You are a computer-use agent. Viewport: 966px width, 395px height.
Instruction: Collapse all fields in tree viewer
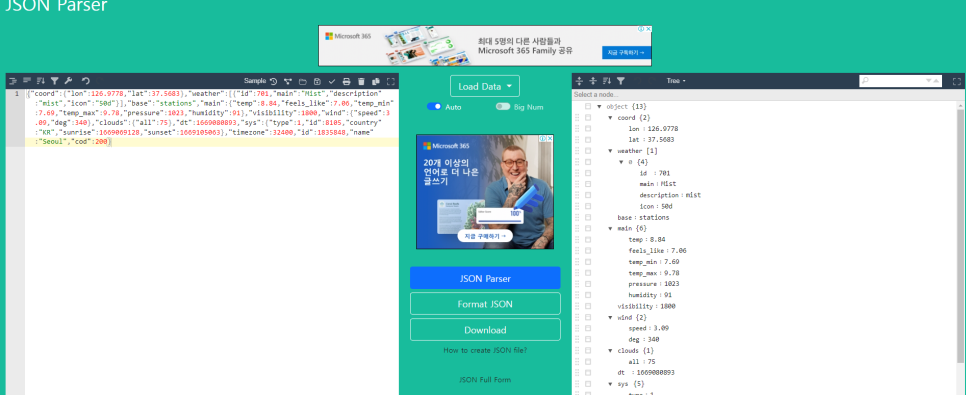coord(593,81)
